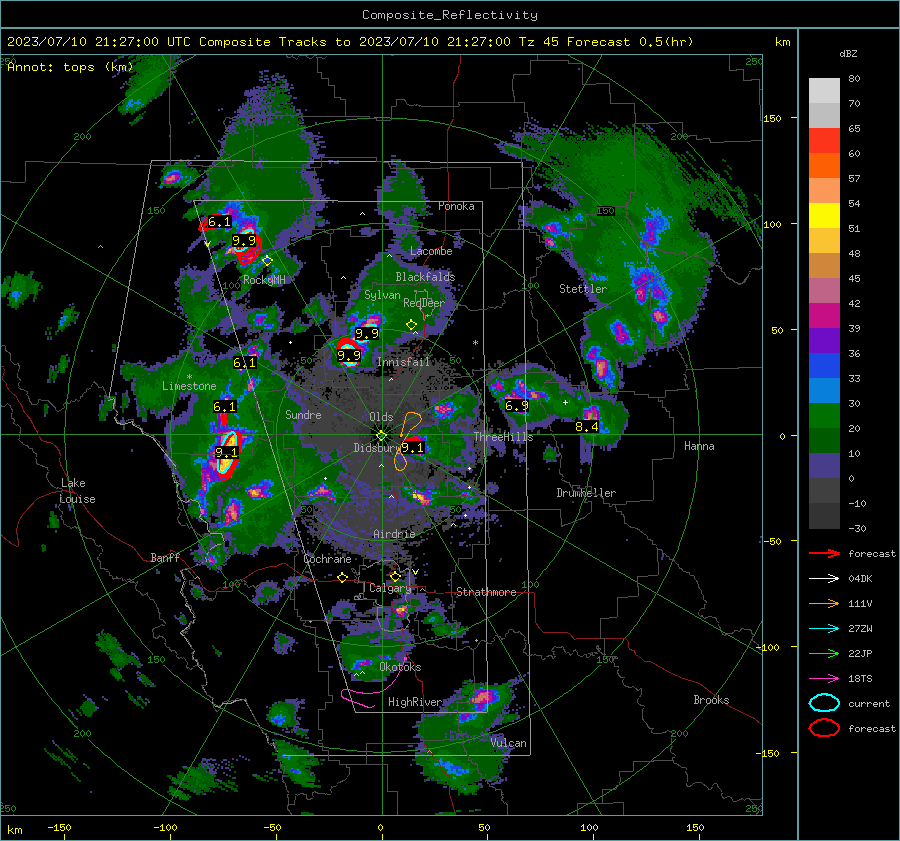
Task: Click the 'Annot: tops (km)' annotation text
Action: pos(70,67)
